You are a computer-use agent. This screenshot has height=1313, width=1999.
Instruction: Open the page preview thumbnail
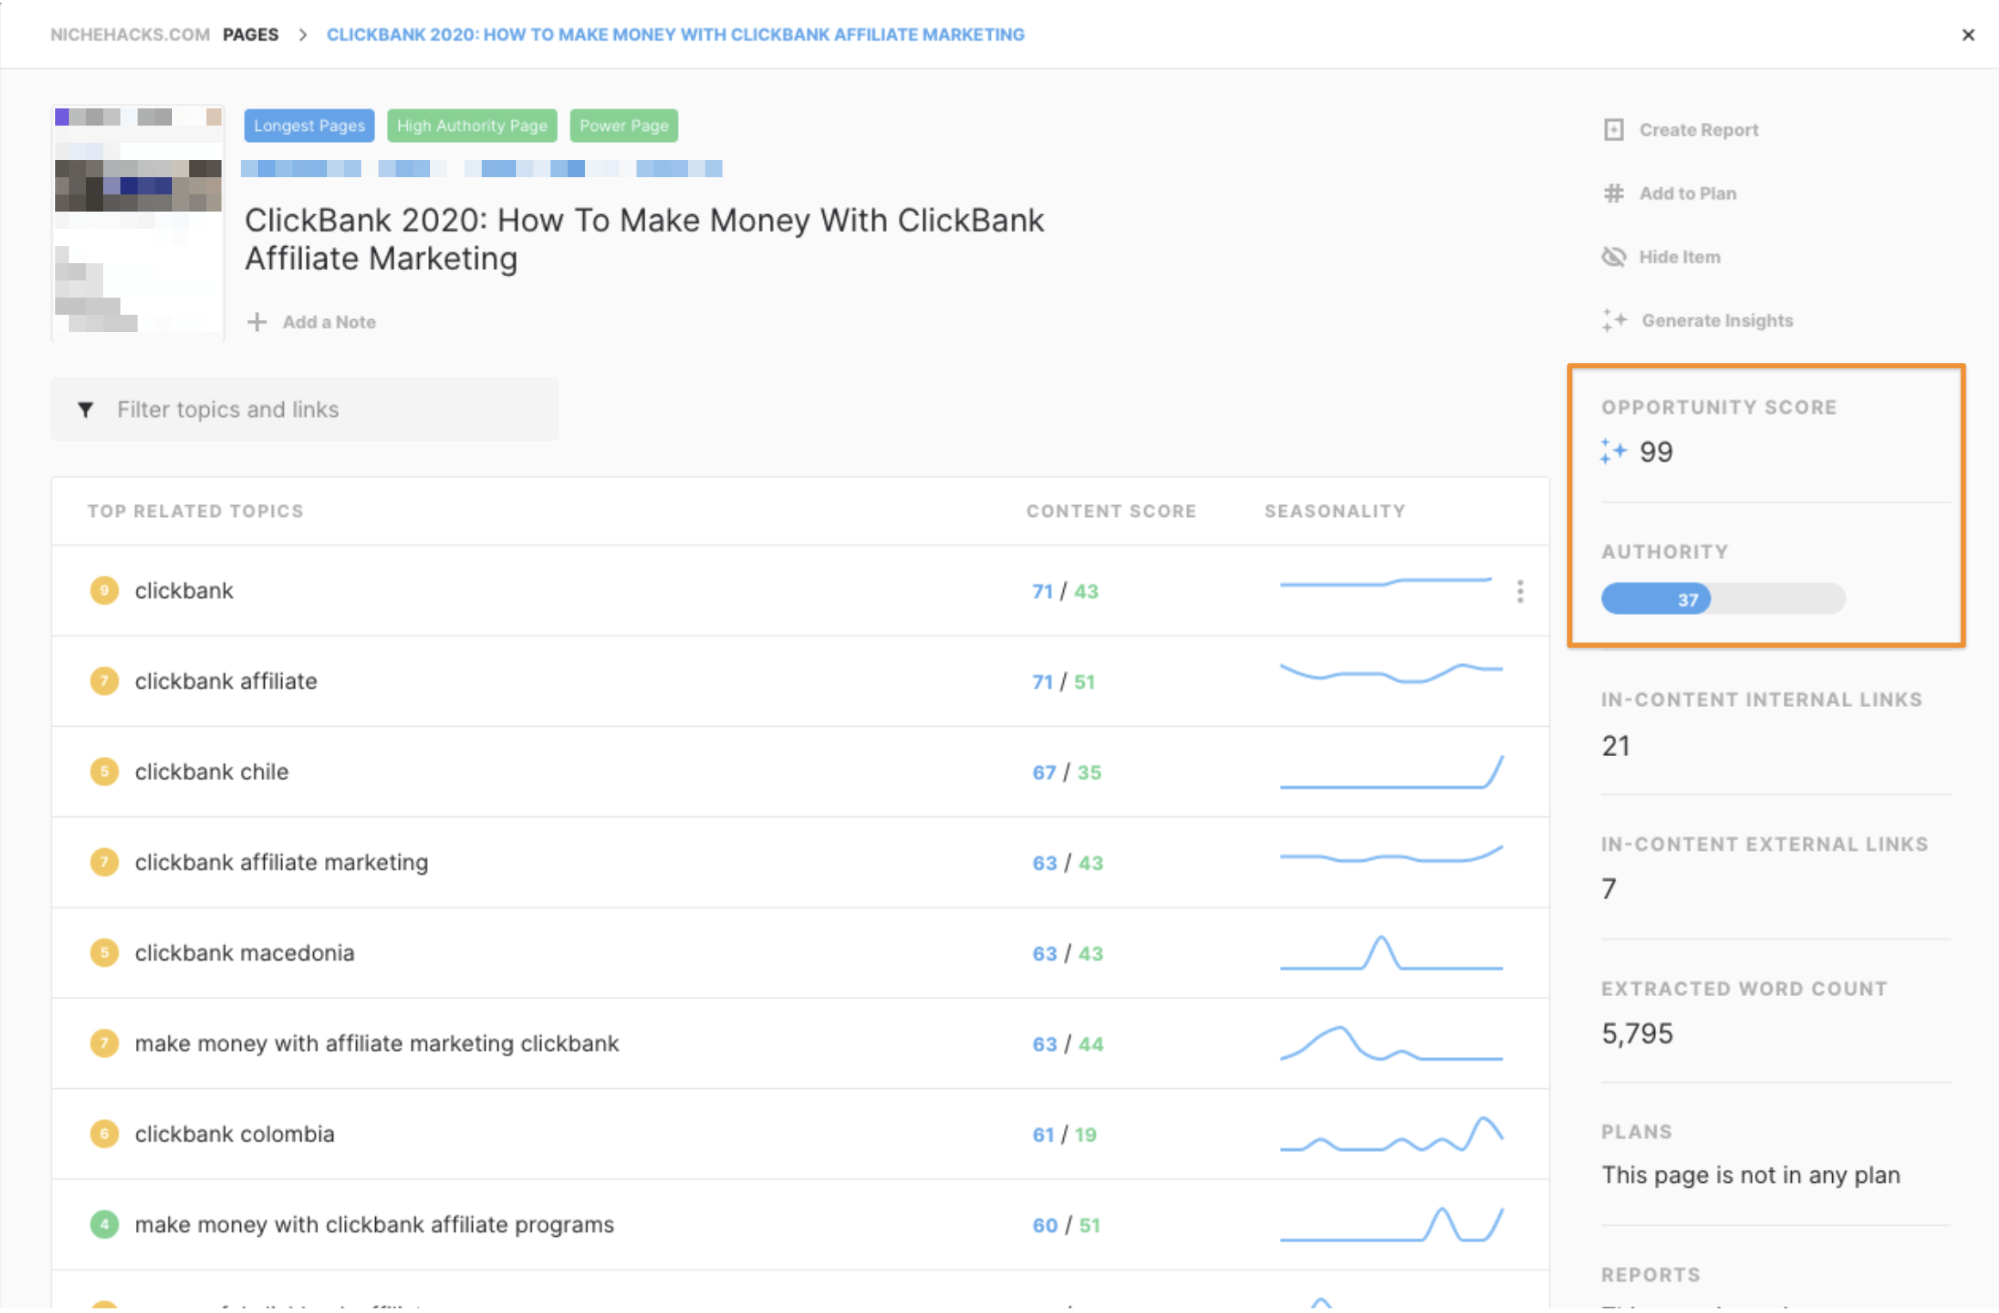point(138,221)
